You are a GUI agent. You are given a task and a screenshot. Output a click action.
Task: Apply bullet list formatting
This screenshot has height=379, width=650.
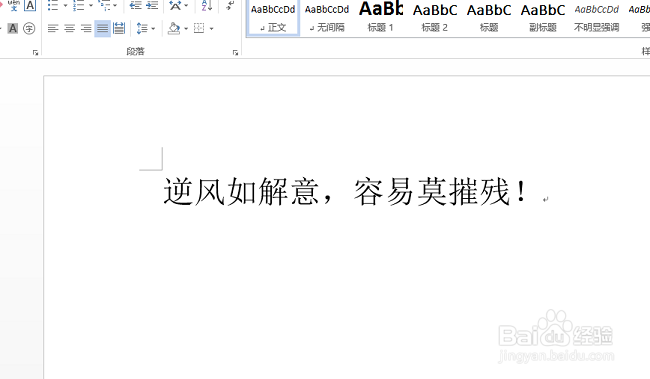pyautogui.click(x=53, y=5)
